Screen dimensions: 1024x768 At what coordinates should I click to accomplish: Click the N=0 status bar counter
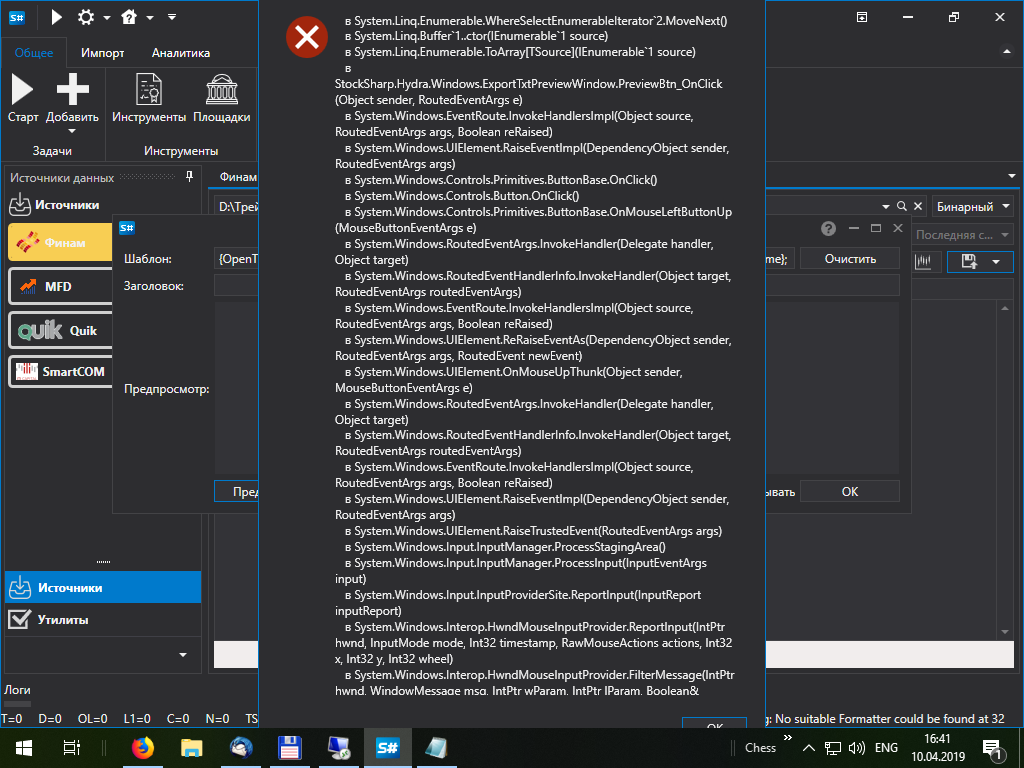click(217, 718)
